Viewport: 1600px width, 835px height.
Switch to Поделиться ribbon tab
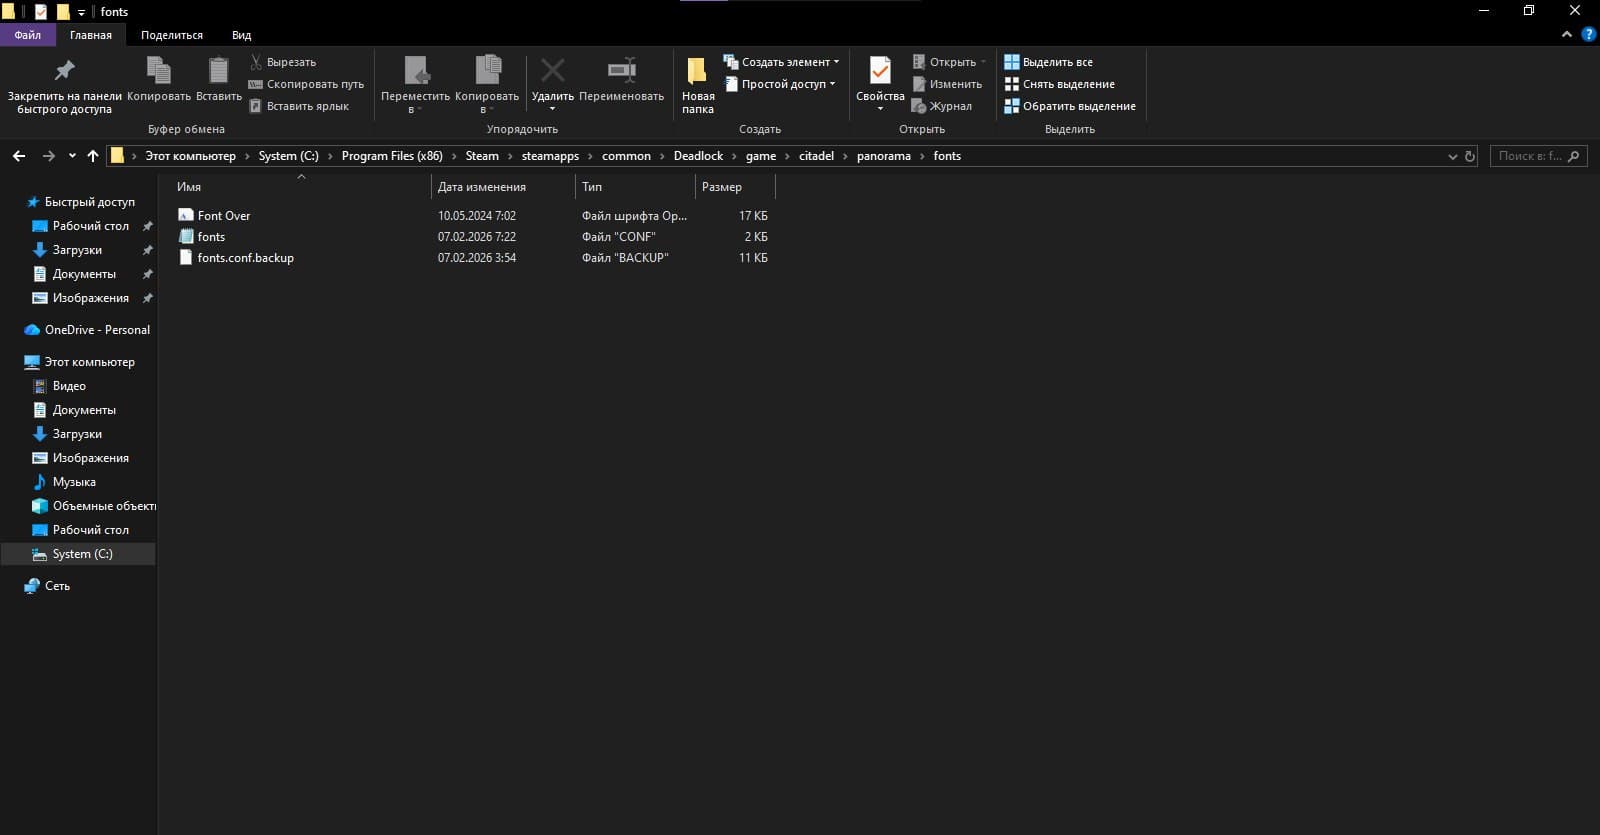pos(172,35)
